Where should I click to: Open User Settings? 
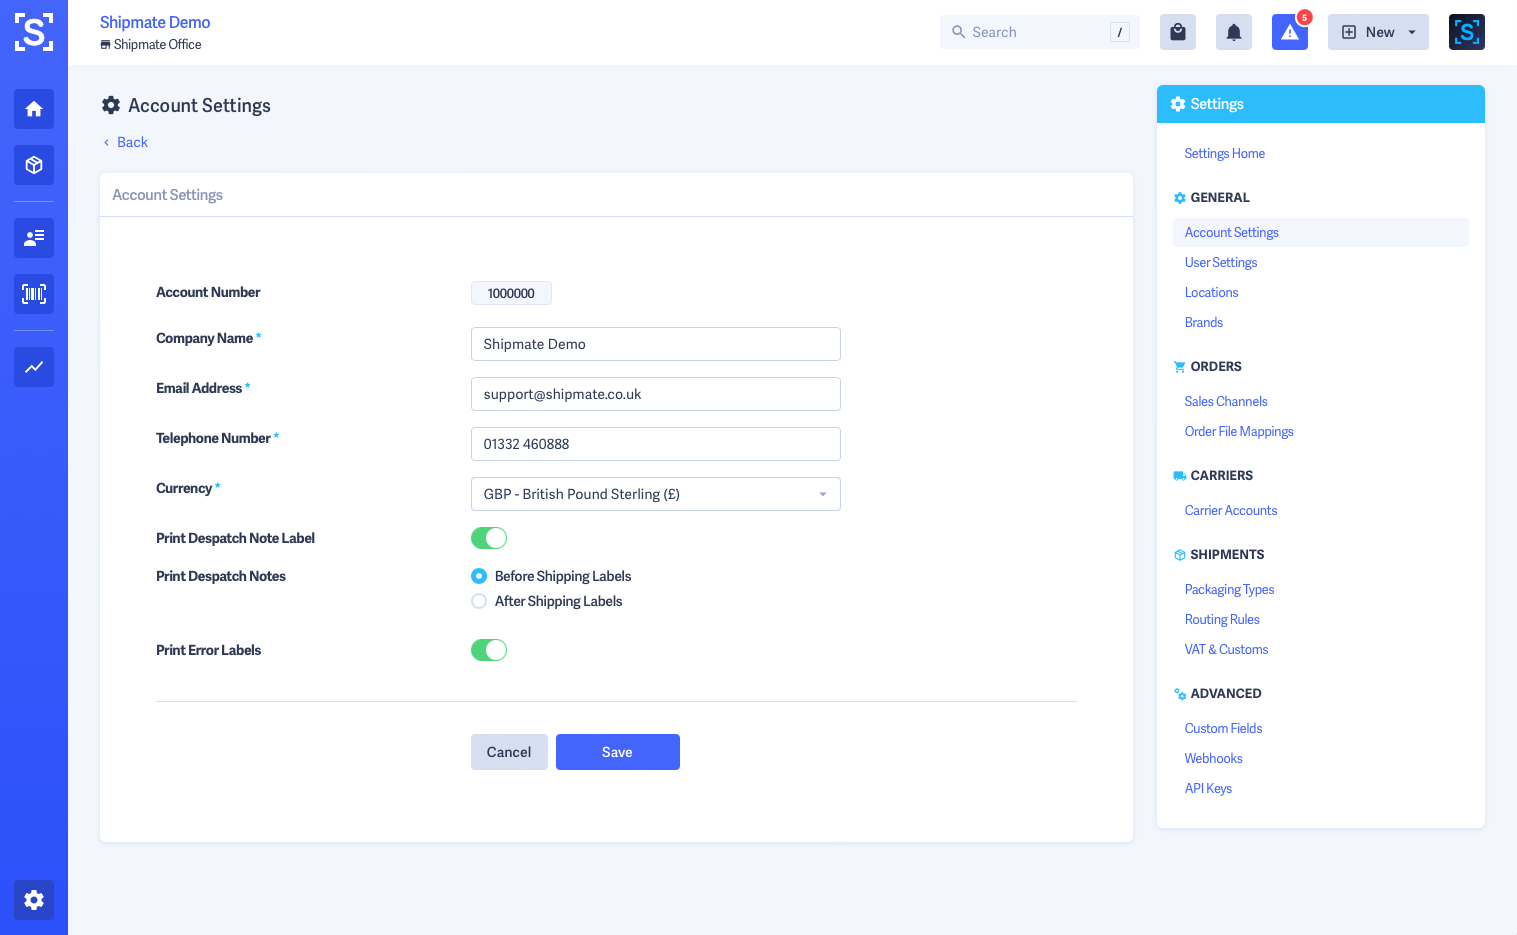pos(1221,262)
